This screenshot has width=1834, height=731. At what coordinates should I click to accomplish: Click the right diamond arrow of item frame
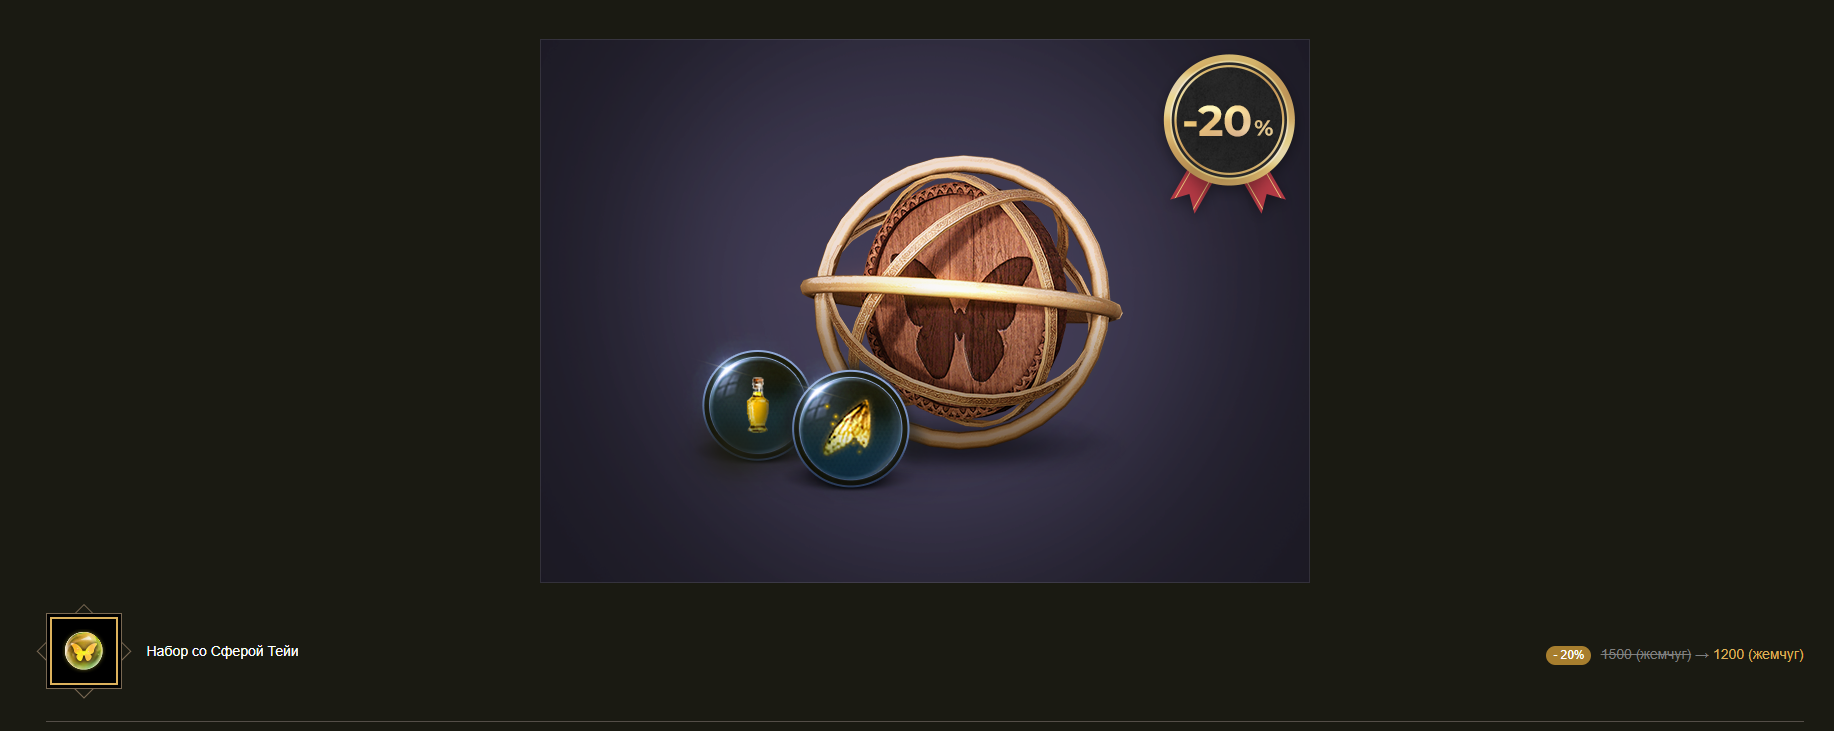pos(127,652)
